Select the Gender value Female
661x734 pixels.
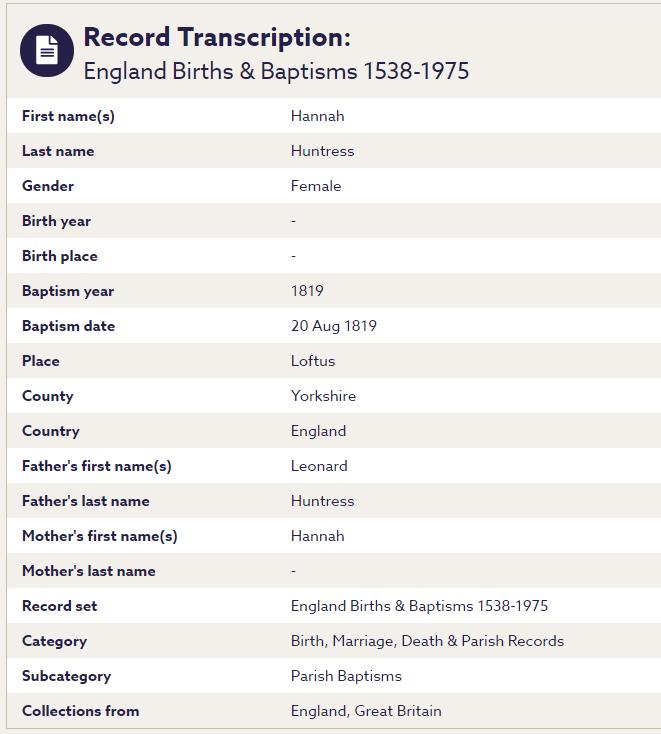[316, 186]
